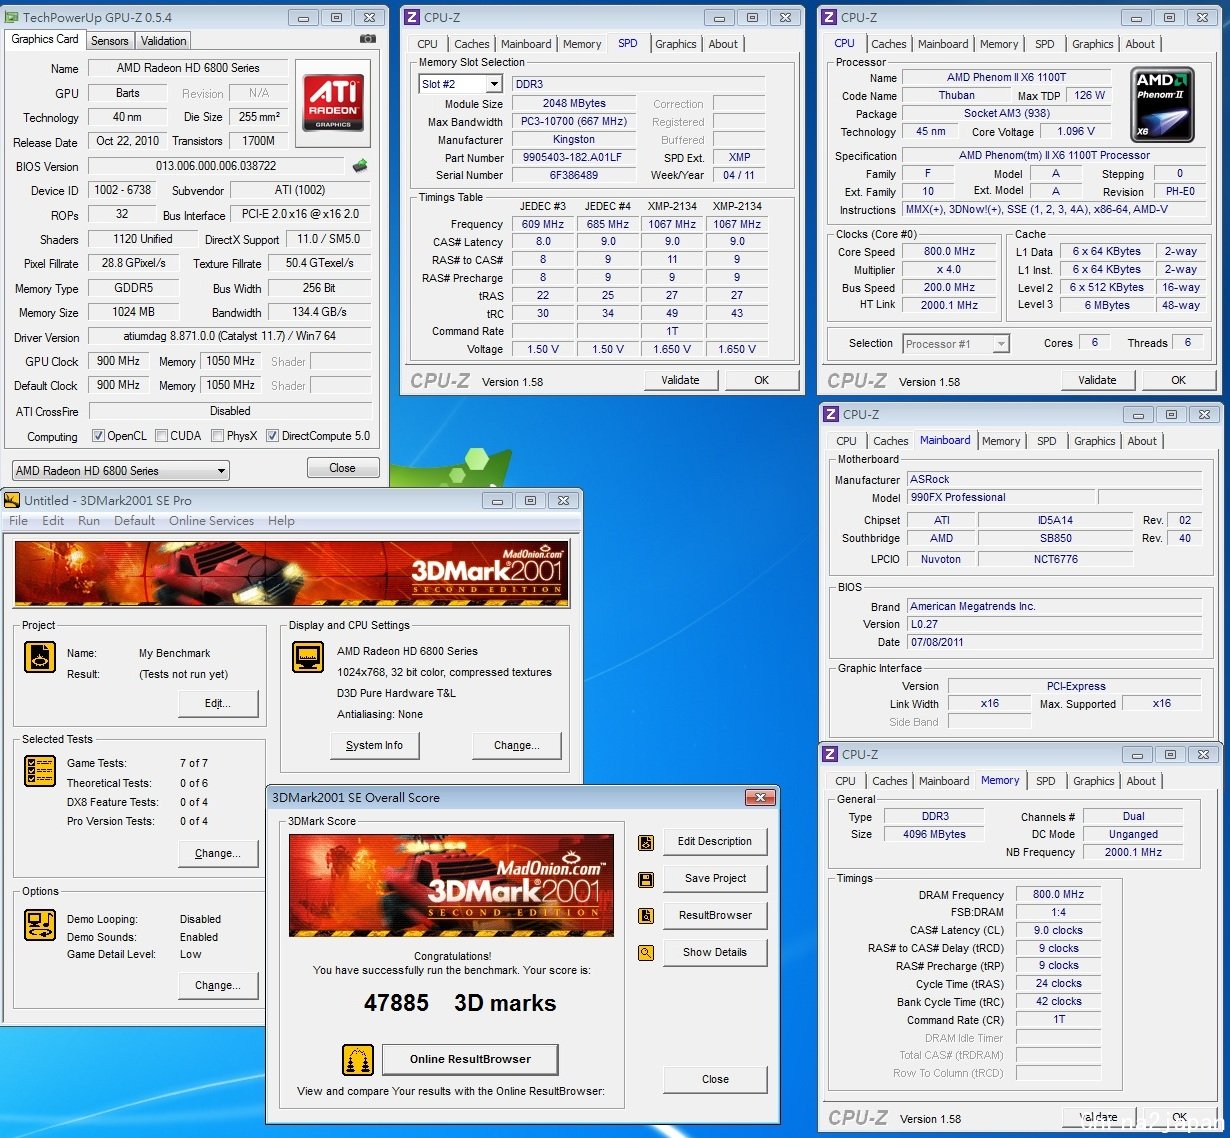Image resolution: width=1230 pixels, height=1138 pixels.
Task: Toggle the CUDA checkbox in GPU-Z
Action: point(161,436)
